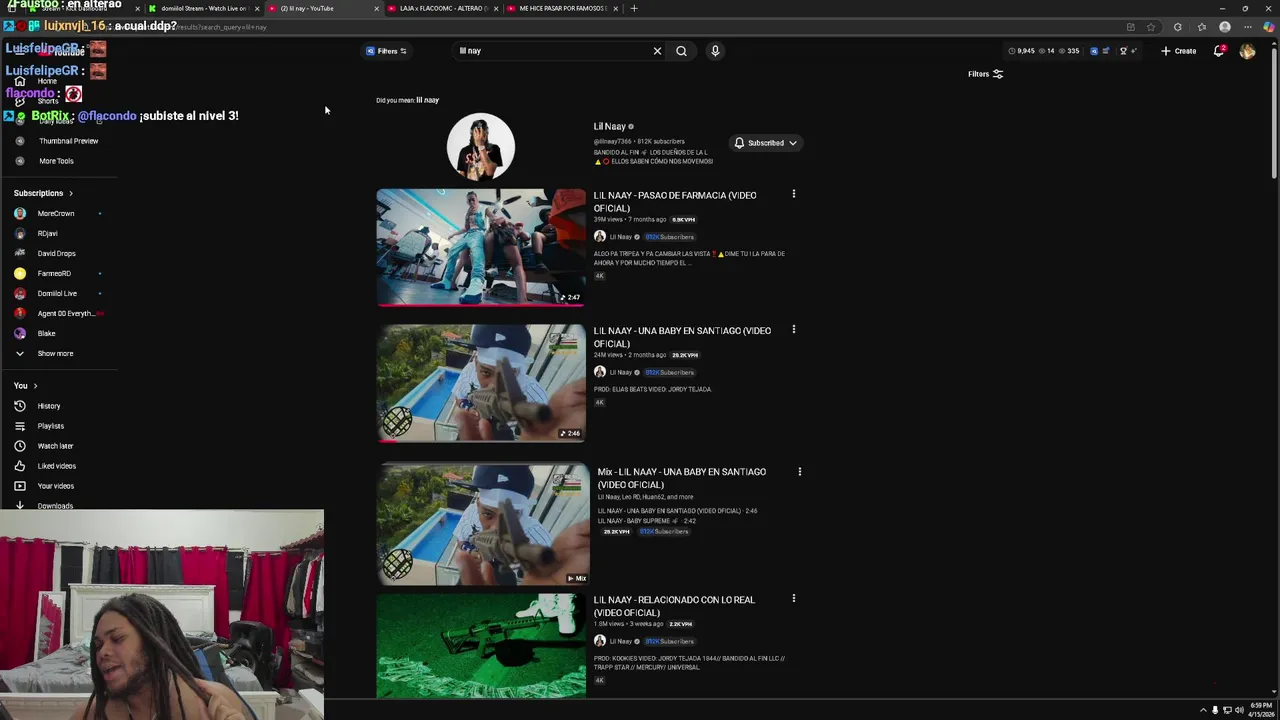Open the History page icon
The height and width of the screenshot is (720, 1280).
click(20, 406)
